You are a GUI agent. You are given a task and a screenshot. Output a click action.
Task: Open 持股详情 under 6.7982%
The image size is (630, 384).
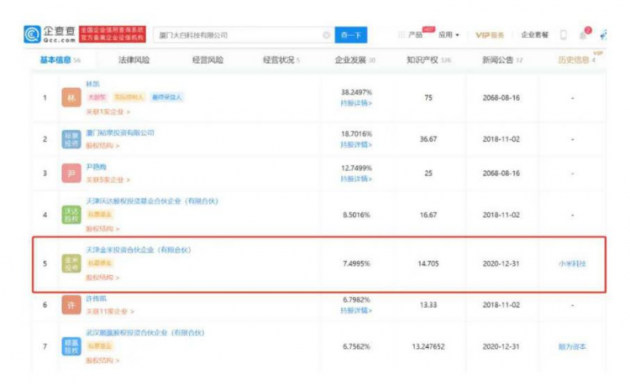(x=356, y=310)
